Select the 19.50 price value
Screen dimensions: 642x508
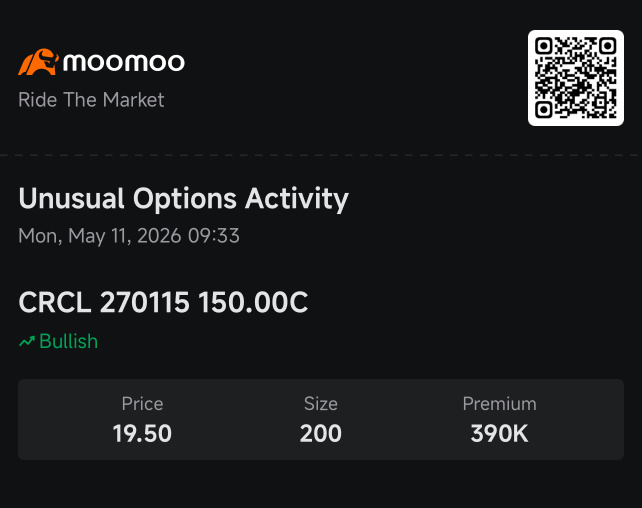tap(142, 433)
